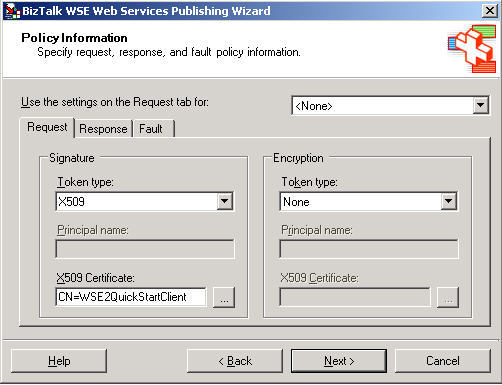502x385 pixels.
Task: Browse for Signature X509 certificate
Action: pyautogui.click(x=224, y=297)
